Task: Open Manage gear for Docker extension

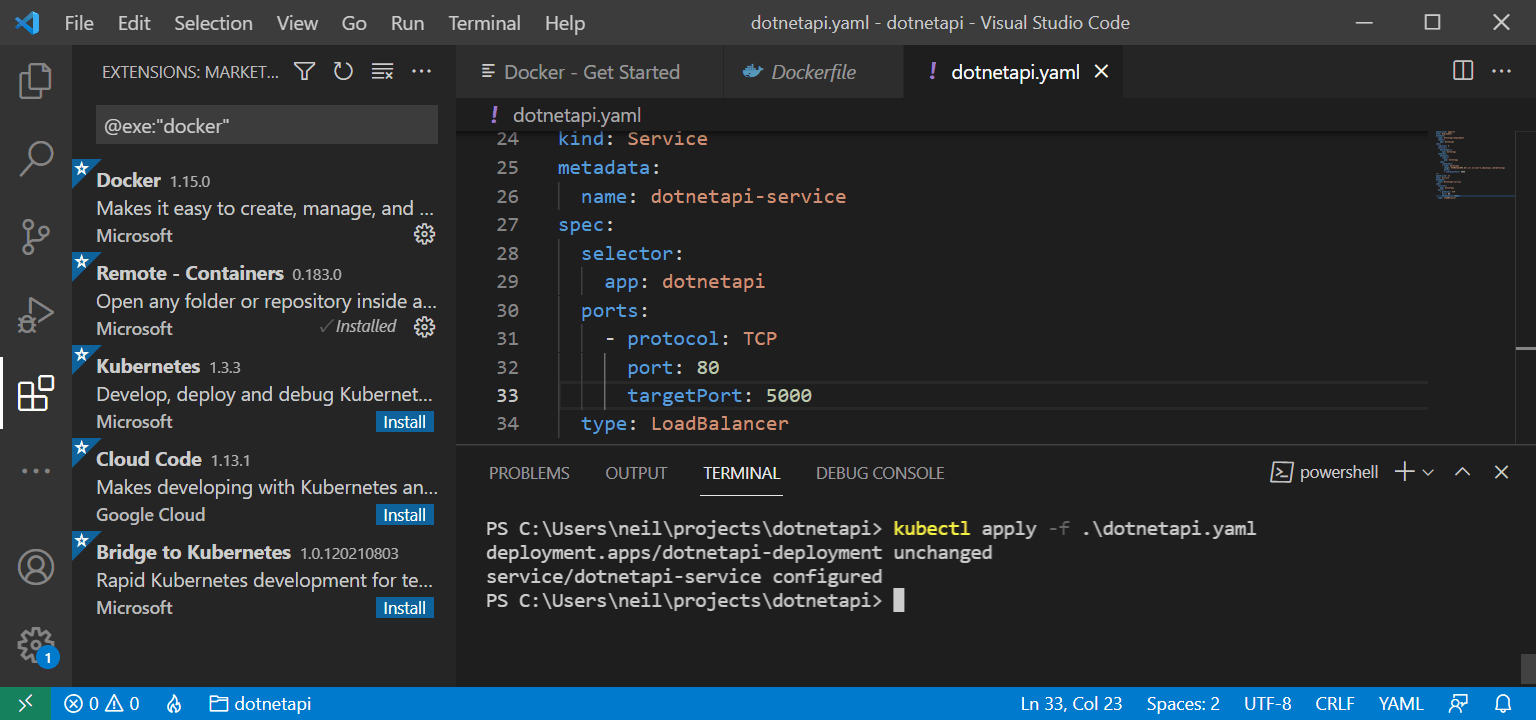Action: click(x=424, y=234)
